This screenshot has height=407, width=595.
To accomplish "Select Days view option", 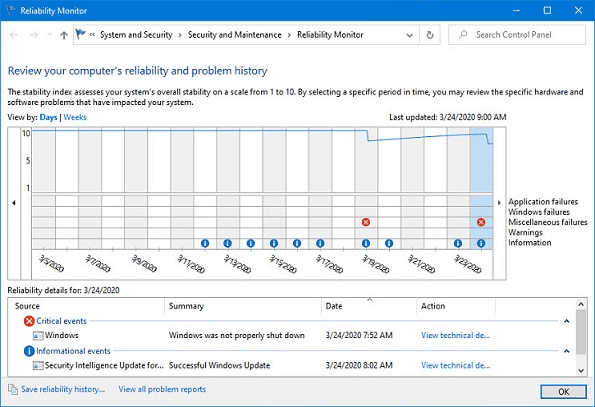I will coord(48,117).
